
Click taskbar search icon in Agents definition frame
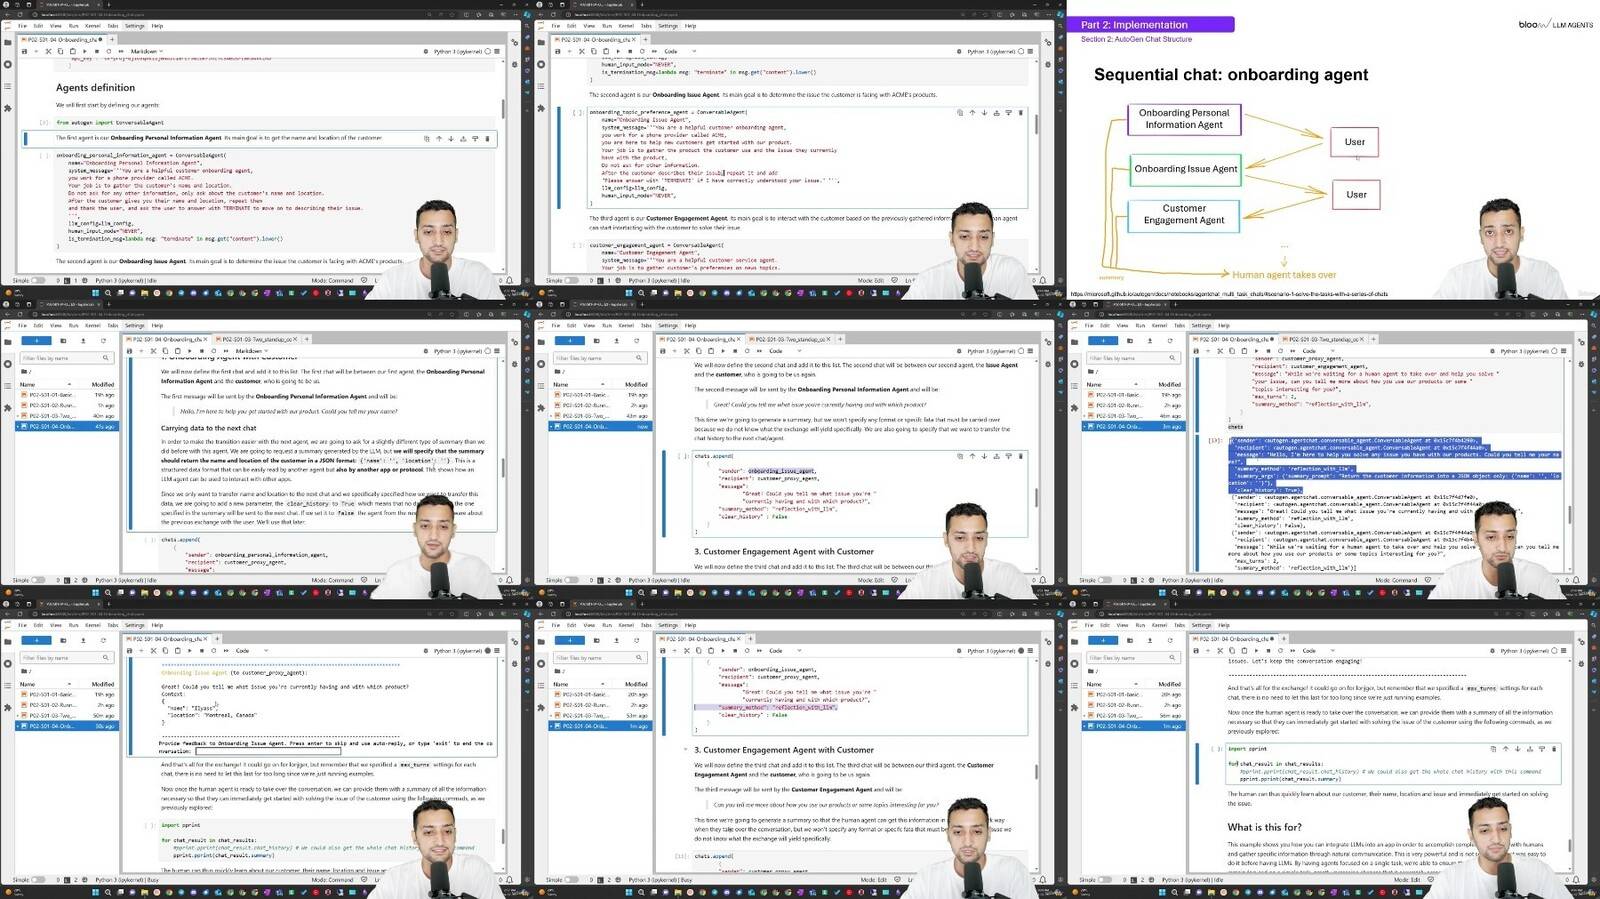coord(108,293)
